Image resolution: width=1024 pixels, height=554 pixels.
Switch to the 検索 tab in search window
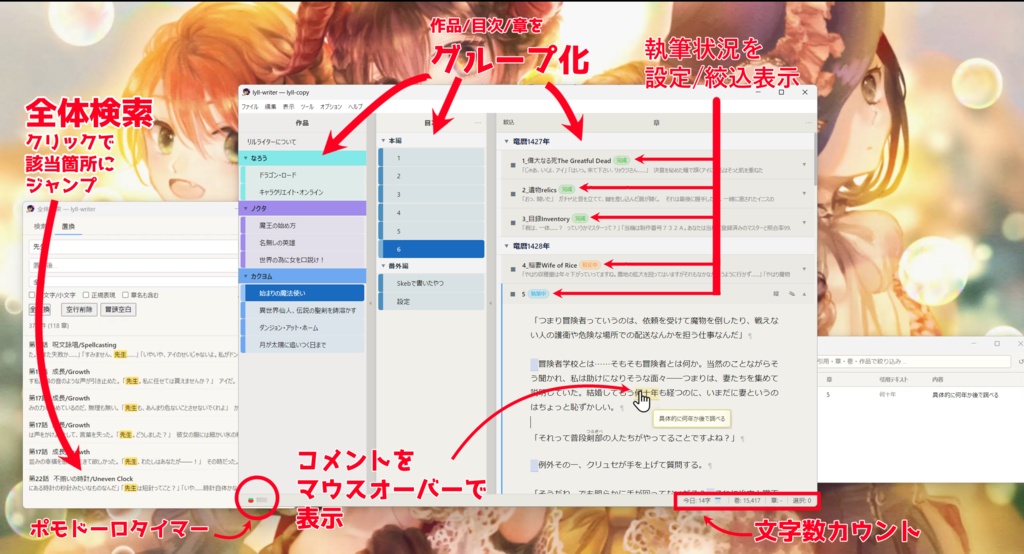[40, 227]
